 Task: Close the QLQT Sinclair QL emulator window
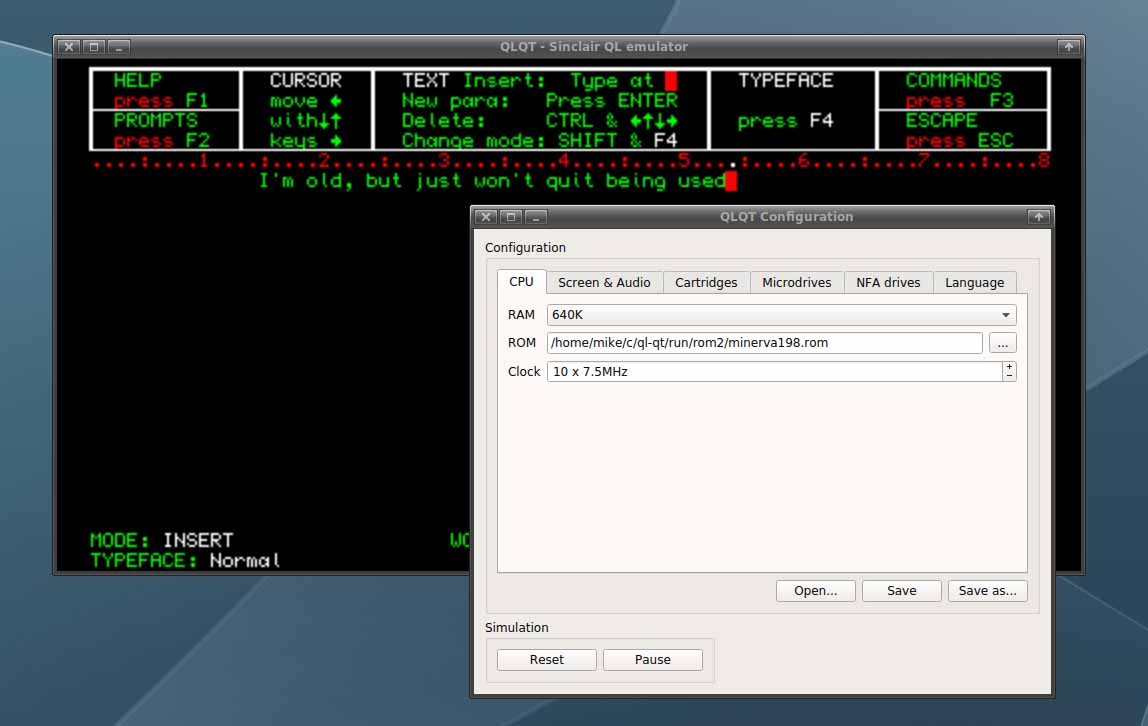click(69, 47)
